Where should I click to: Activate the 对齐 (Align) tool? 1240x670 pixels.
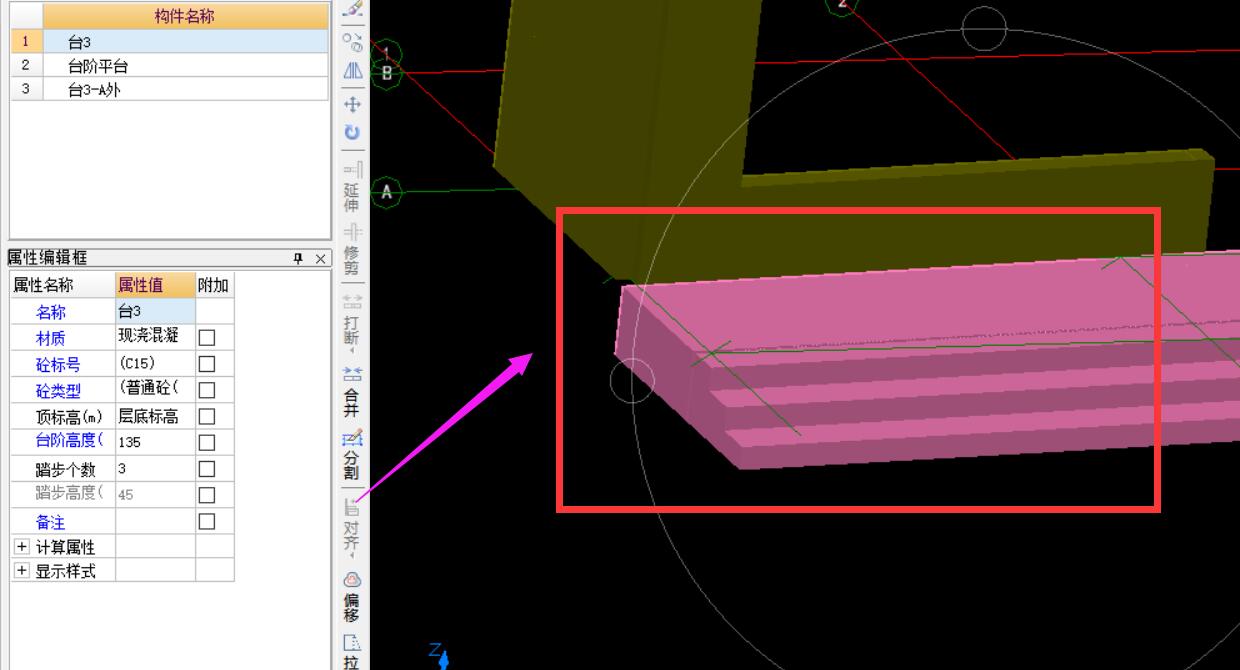(352, 526)
